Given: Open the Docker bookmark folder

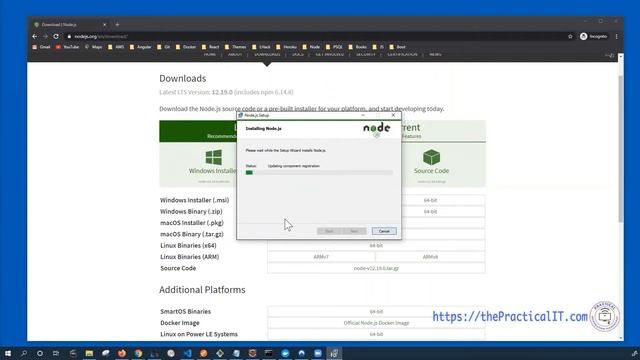Looking at the screenshot, I should (186, 47).
